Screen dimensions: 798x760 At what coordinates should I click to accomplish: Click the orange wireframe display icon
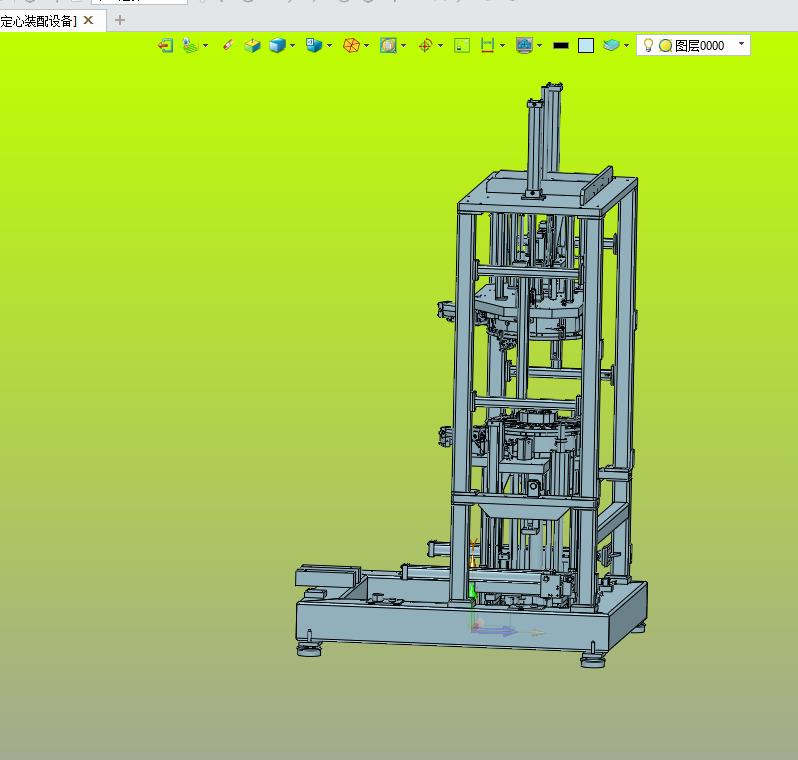(351, 45)
